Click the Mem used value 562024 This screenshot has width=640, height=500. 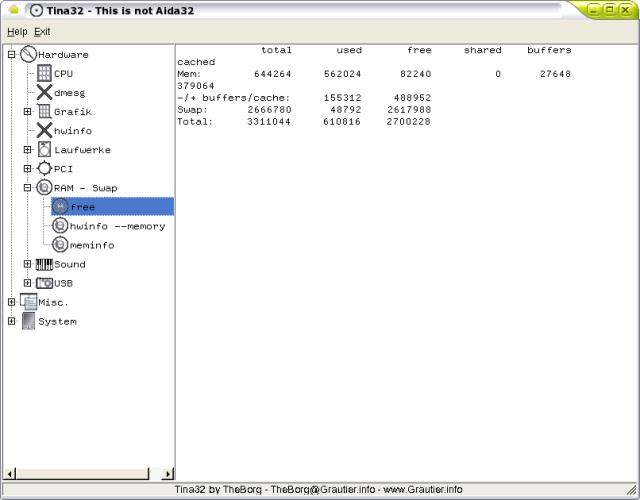(342, 74)
